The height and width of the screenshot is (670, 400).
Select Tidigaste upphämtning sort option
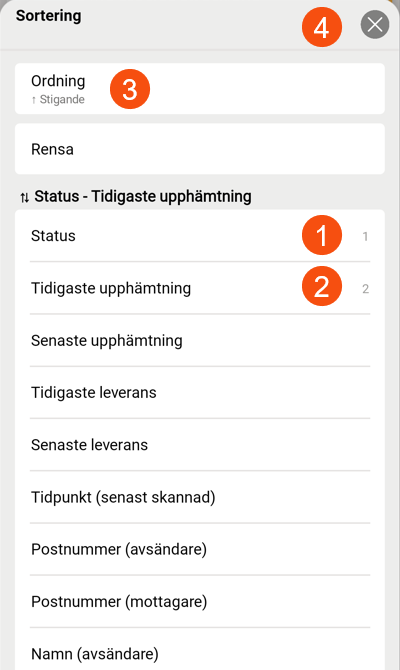tap(200, 288)
